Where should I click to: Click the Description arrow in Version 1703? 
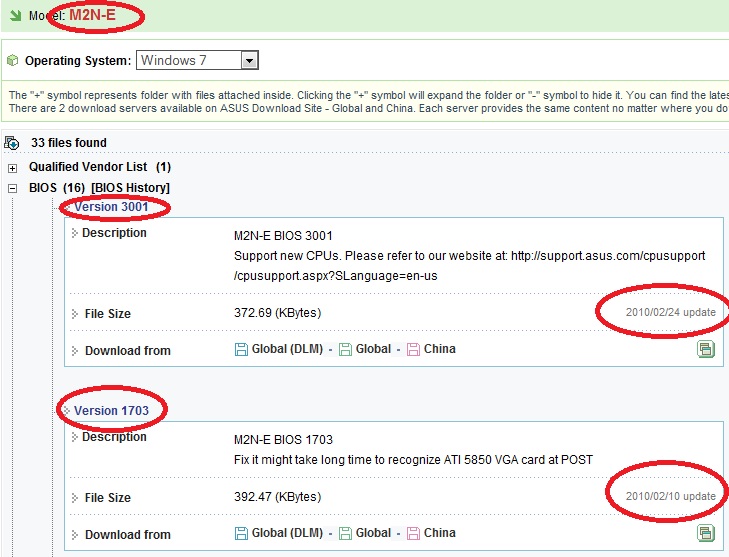tap(74, 437)
